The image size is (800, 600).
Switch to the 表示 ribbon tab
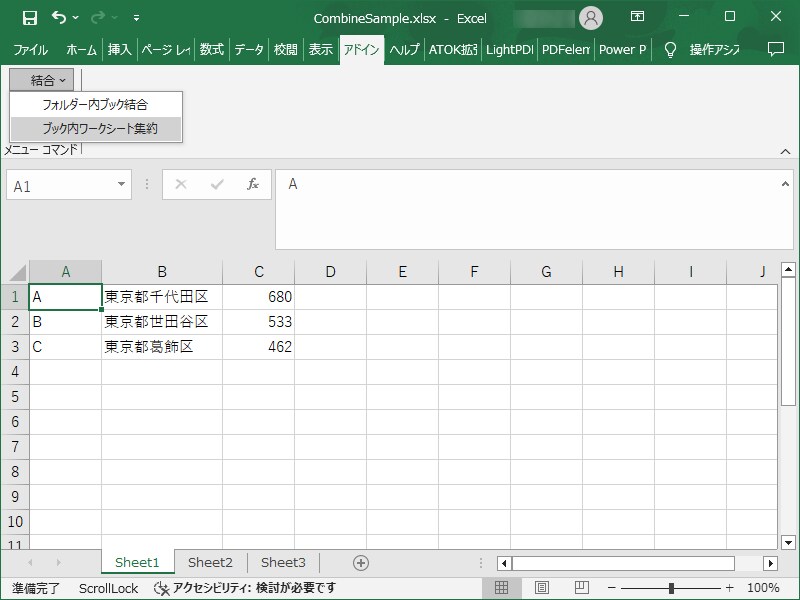click(320, 49)
